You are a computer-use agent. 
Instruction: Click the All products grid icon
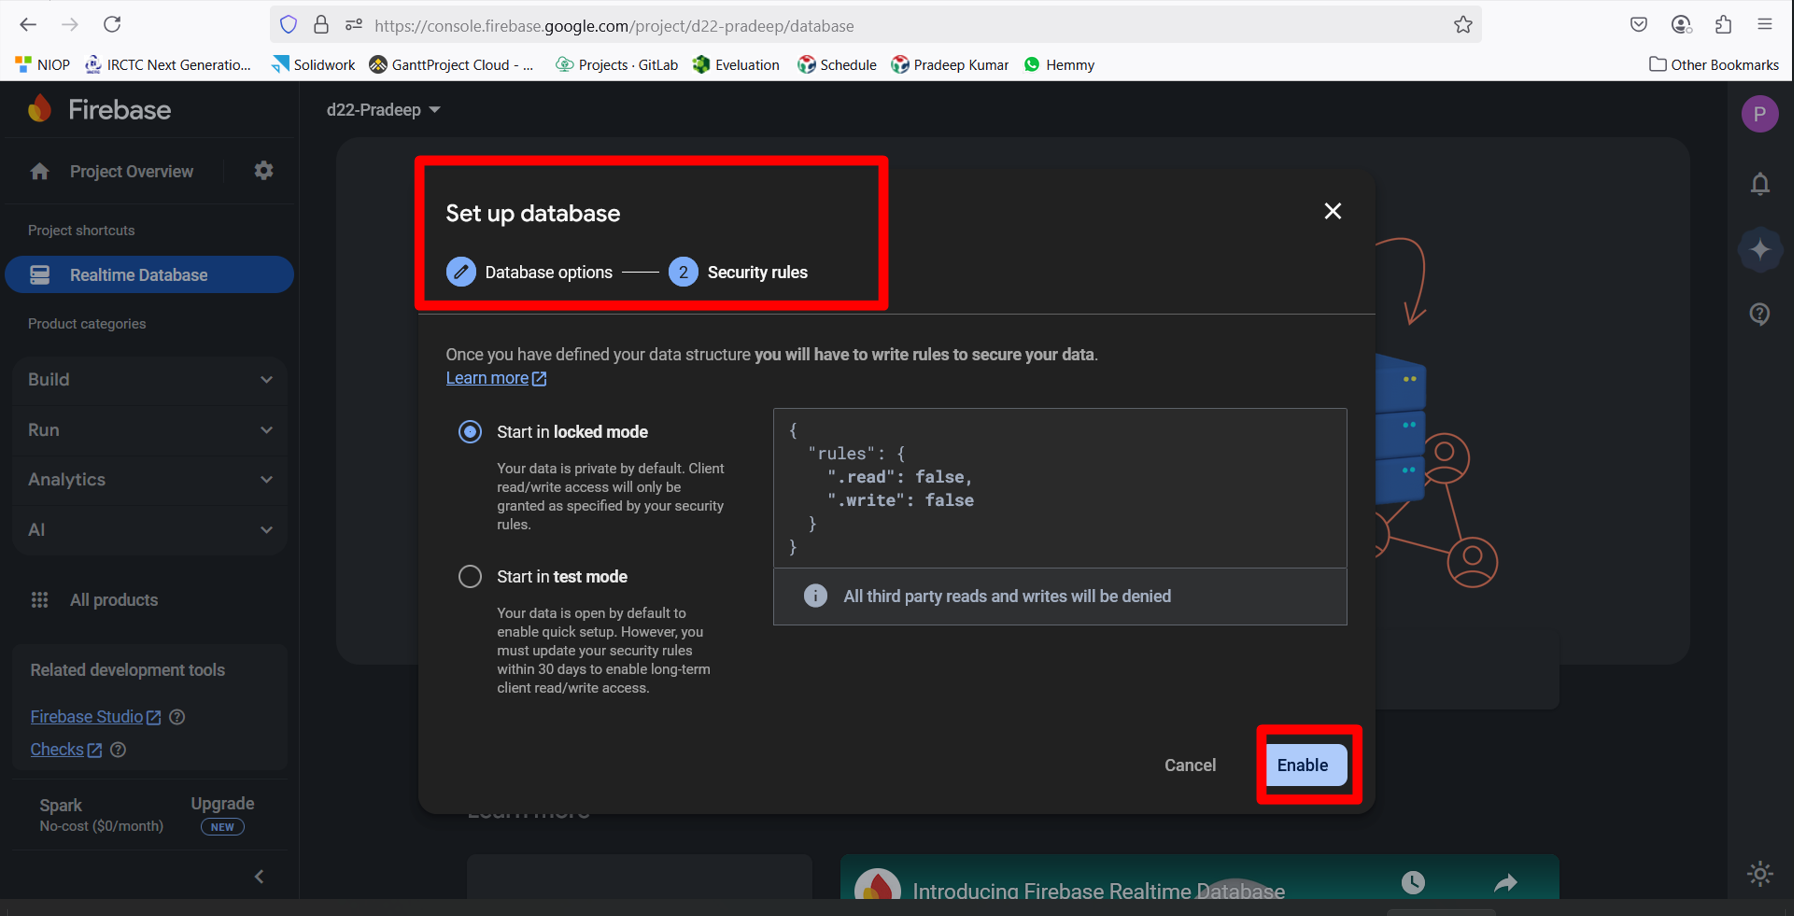39,600
